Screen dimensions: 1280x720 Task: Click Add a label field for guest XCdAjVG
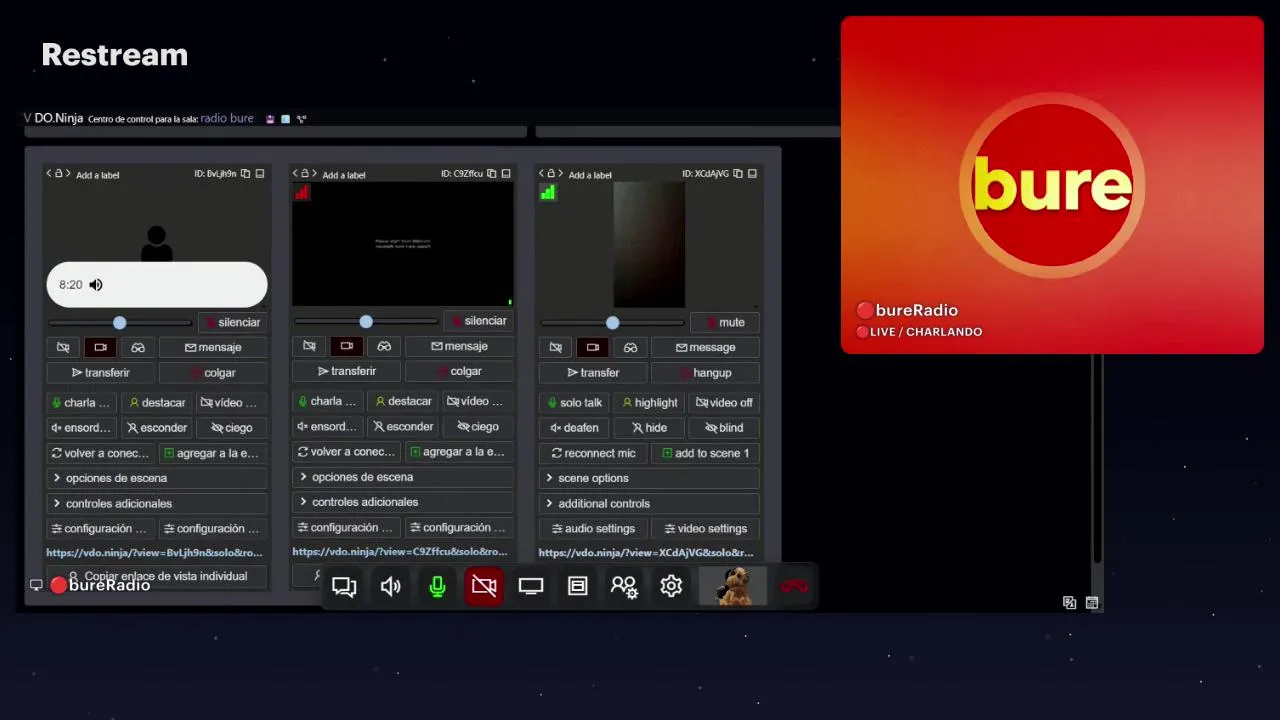(x=590, y=175)
